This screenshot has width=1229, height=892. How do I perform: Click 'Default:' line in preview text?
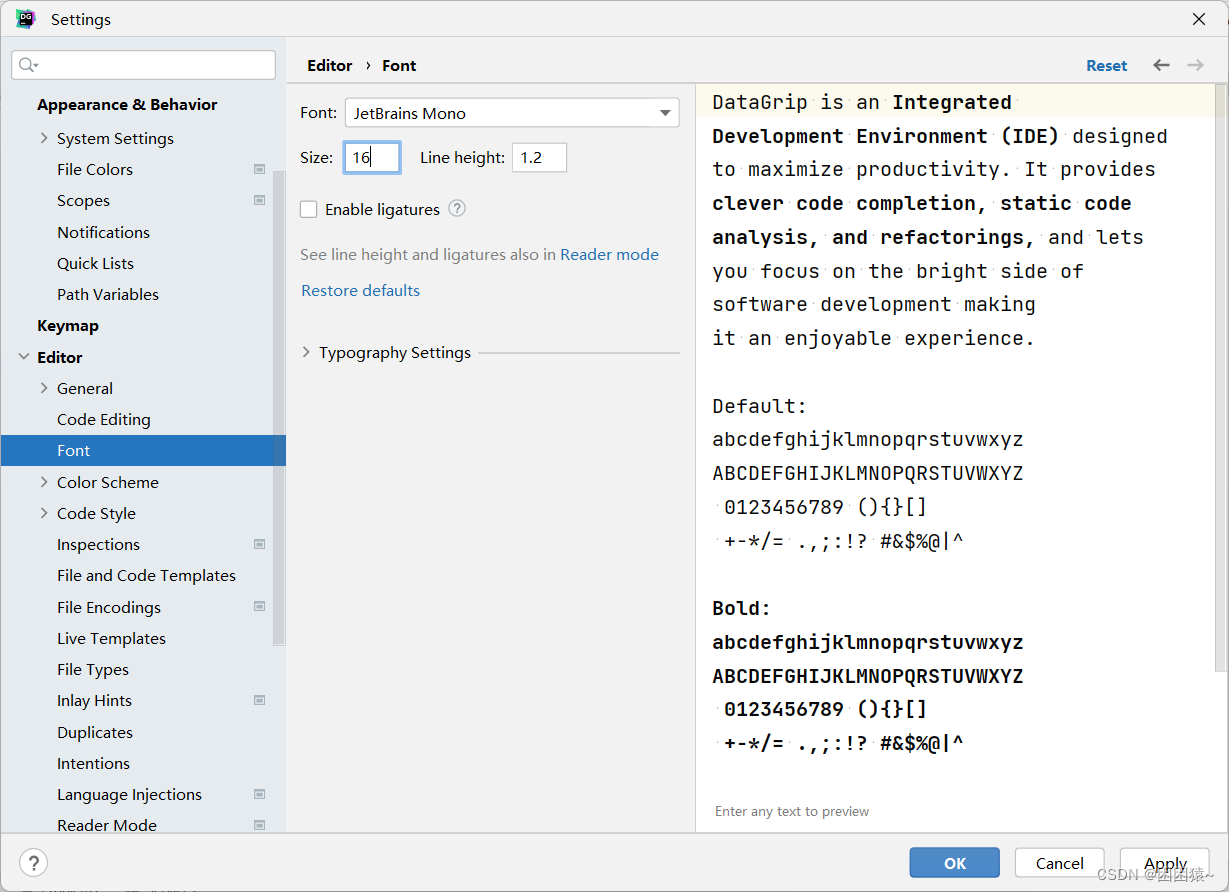tap(759, 406)
